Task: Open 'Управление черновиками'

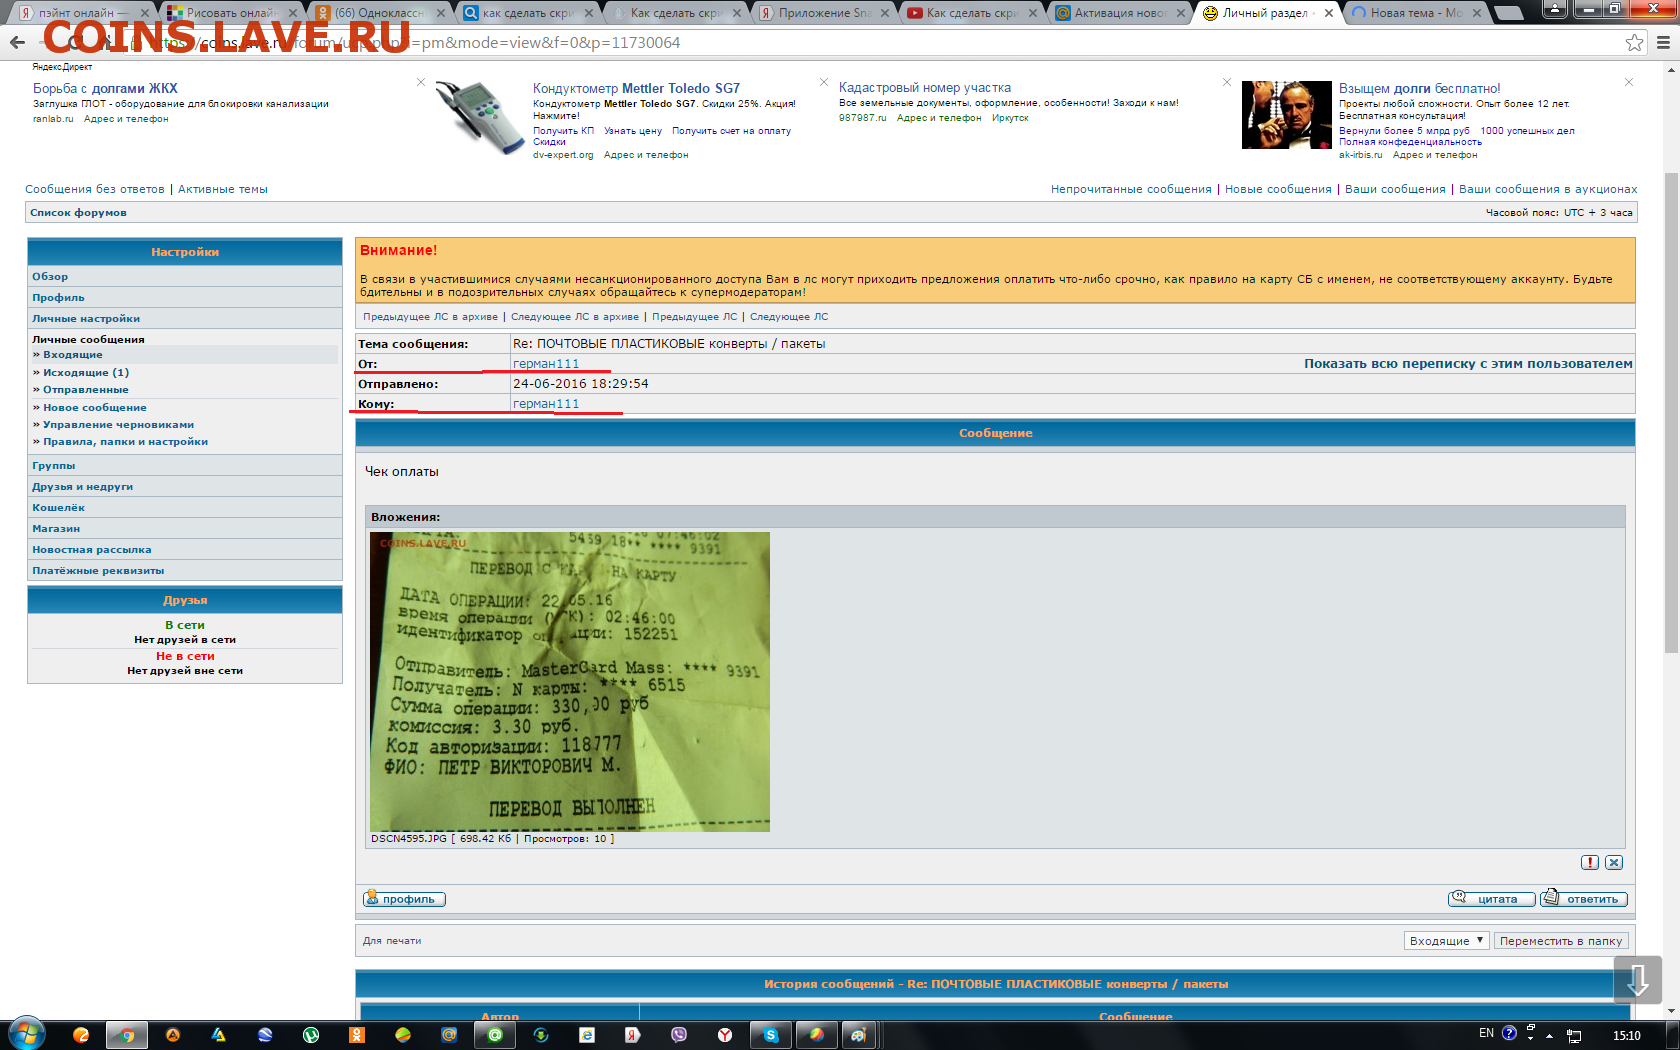Action: (x=118, y=425)
